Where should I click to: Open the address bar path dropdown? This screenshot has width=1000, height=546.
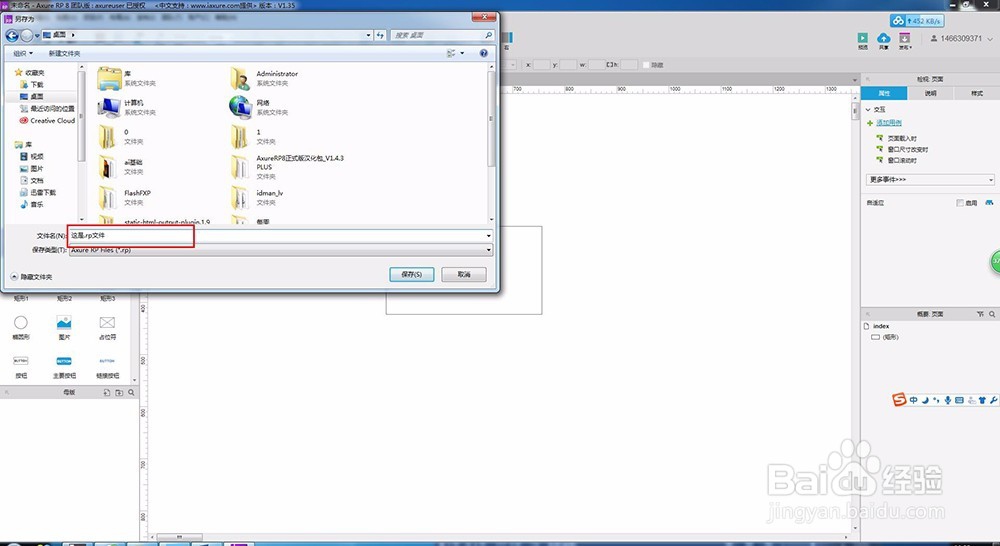pyautogui.click(x=369, y=35)
